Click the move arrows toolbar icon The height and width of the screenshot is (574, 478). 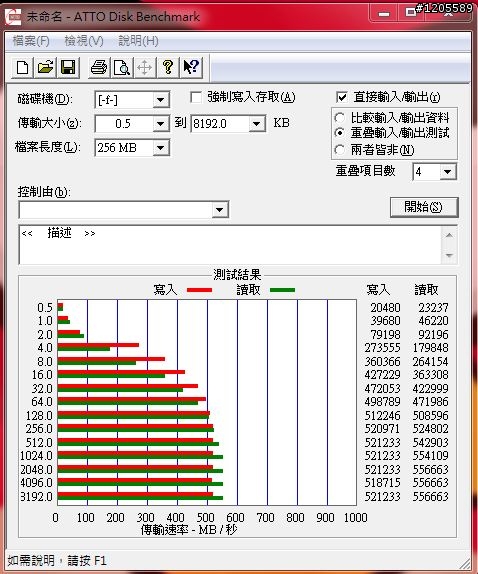coord(145,67)
